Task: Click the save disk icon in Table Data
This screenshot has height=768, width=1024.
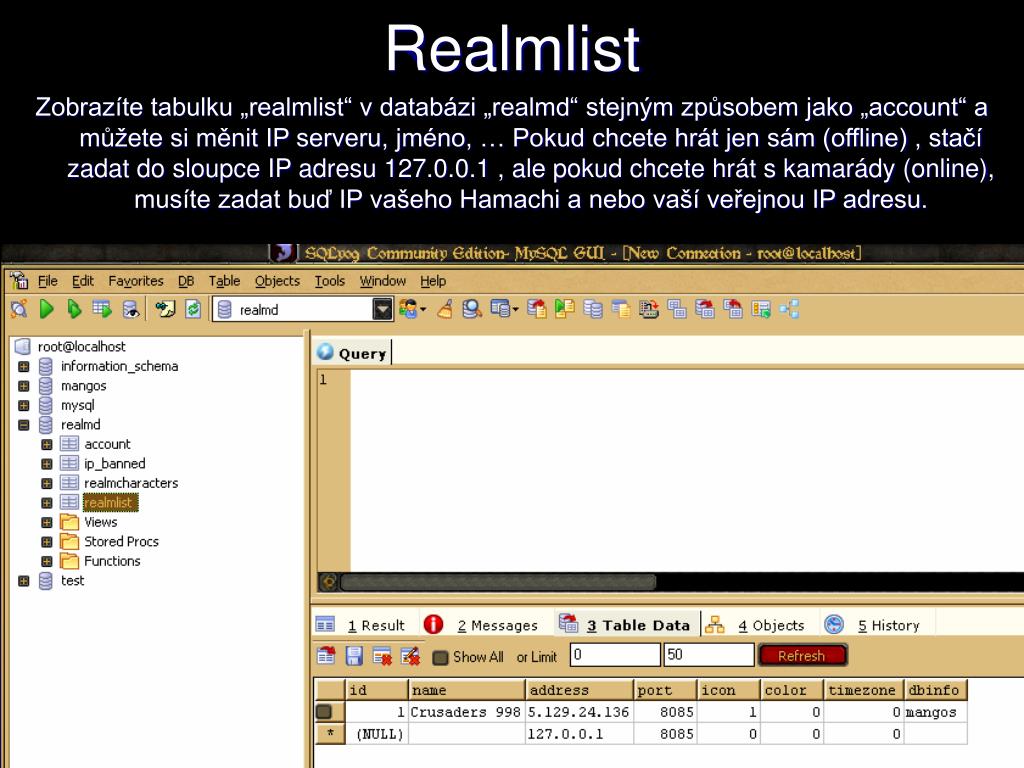Action: (354, 656)
